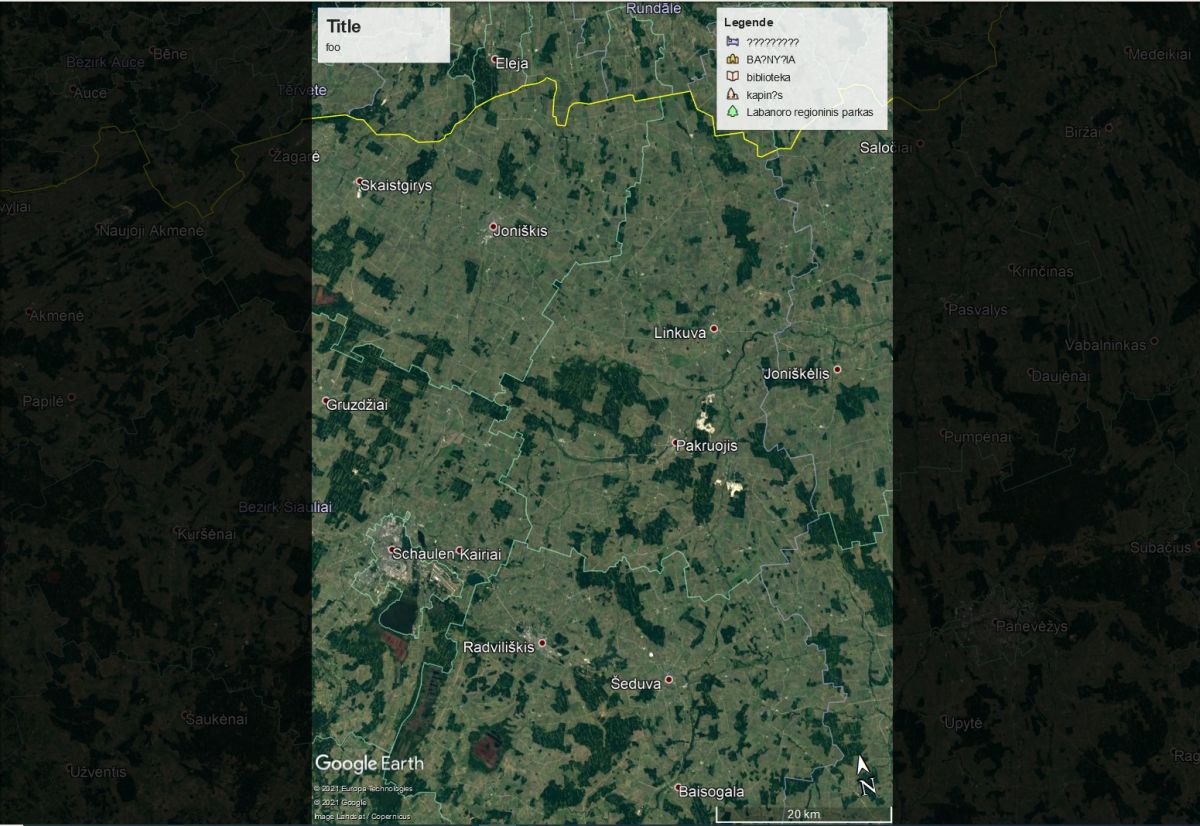Image resolution: width=1200 pixels, height=826 pixels.
Task: Select the 'kapin?s' legend entry
Action: point(765,95)
